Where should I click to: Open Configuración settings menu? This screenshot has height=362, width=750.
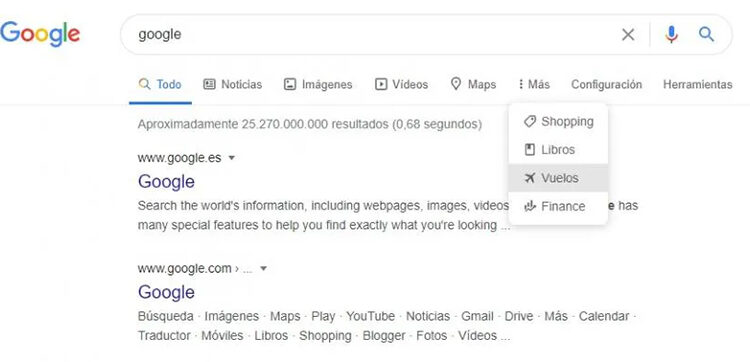[607, 85]
